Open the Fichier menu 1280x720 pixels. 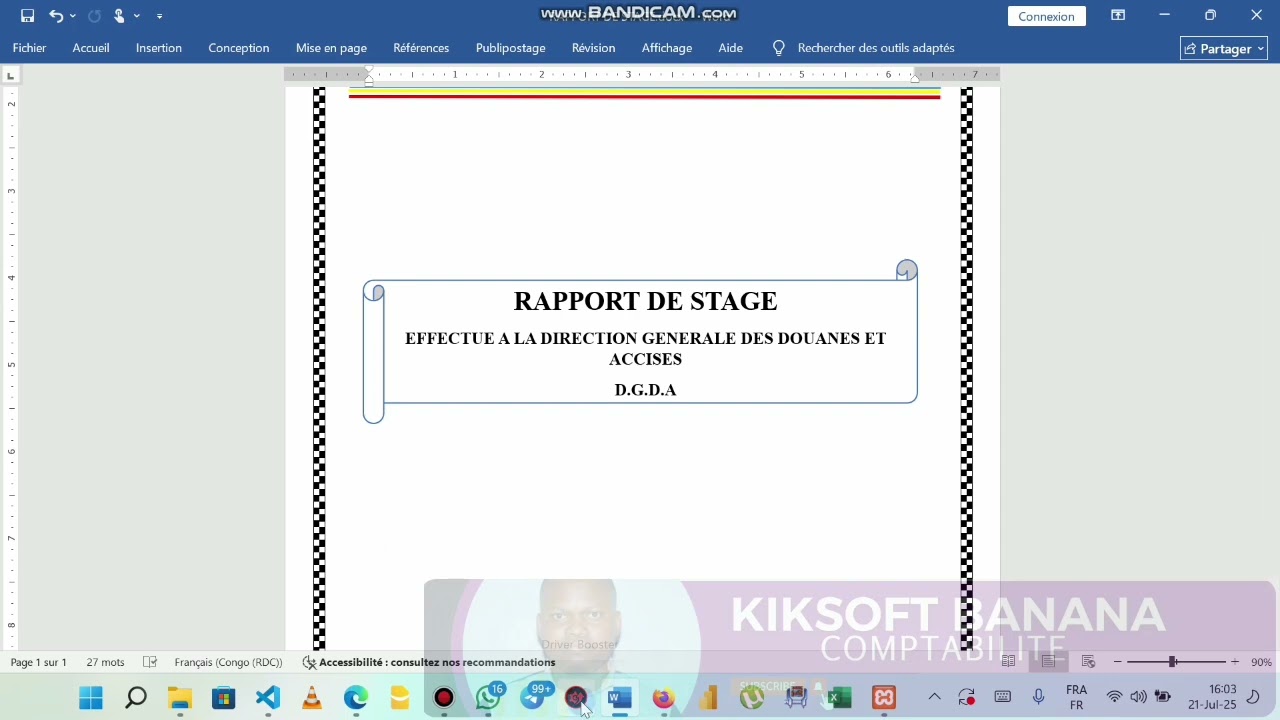30,48
